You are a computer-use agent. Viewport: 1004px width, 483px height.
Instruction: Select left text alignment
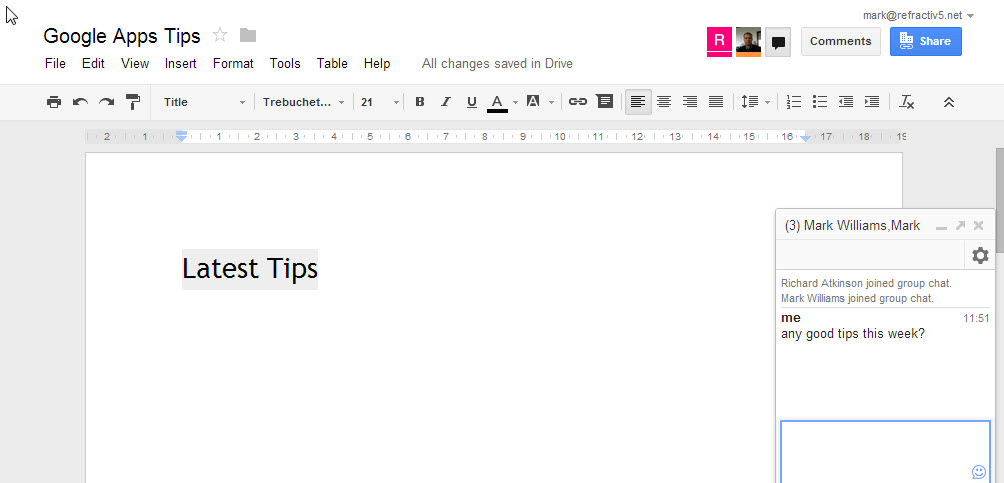point(638,102)
